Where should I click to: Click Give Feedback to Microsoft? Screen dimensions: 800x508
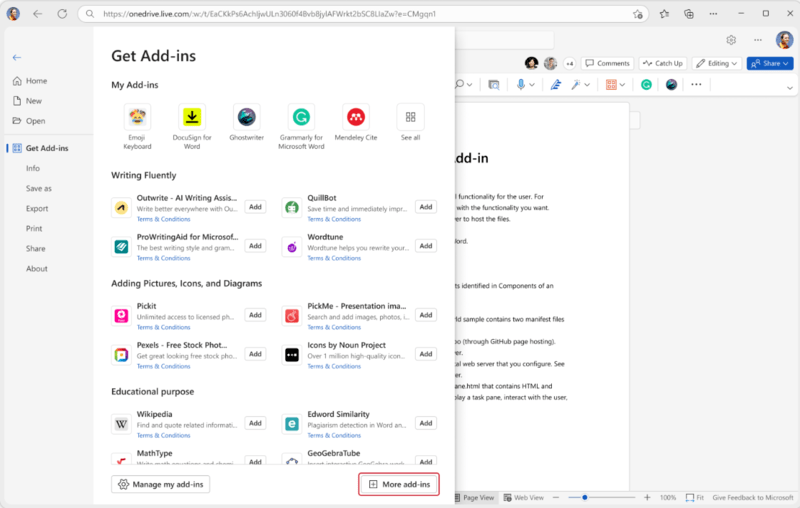pyautogui.click(x=753, y=498)
